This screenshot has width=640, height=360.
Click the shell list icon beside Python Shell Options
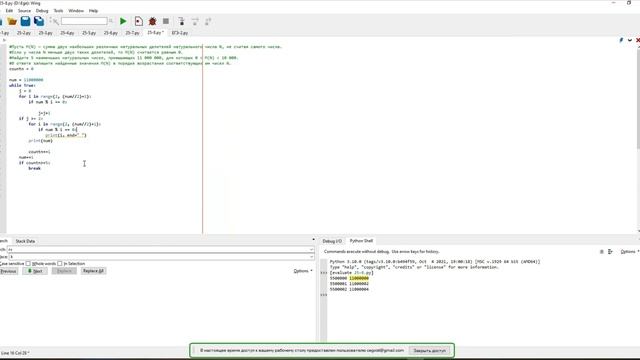pyautogui.click(x=610, y=252)
